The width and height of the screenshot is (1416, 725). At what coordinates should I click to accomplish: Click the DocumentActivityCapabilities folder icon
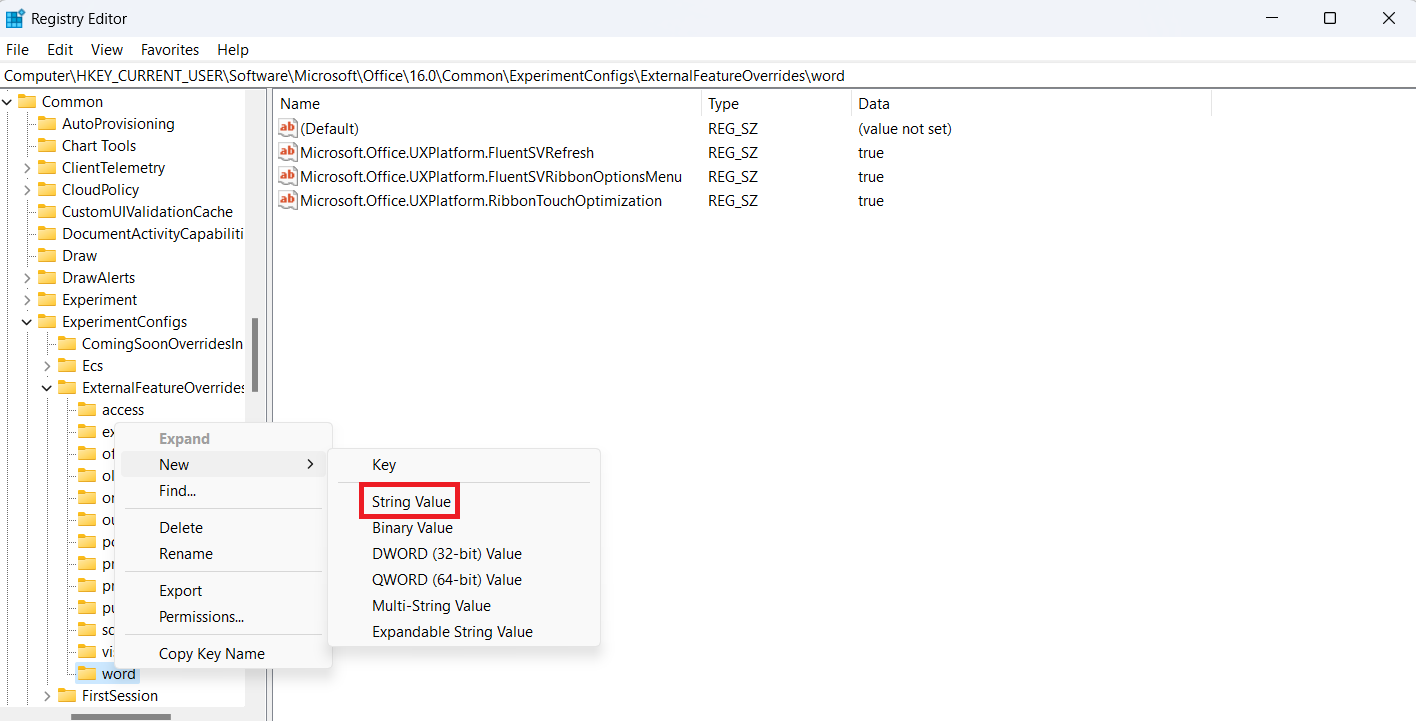[47, 234]
